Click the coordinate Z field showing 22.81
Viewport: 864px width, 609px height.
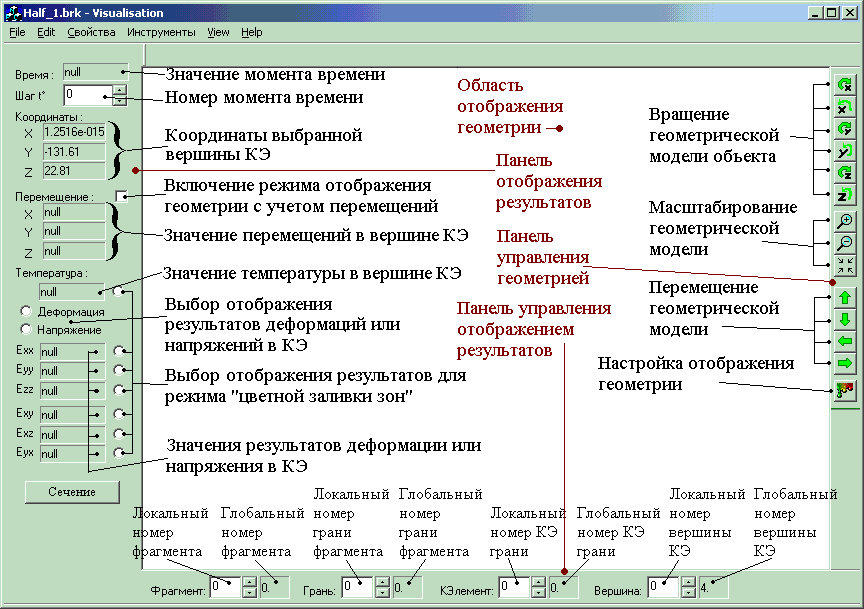click(x=74, y=171)
